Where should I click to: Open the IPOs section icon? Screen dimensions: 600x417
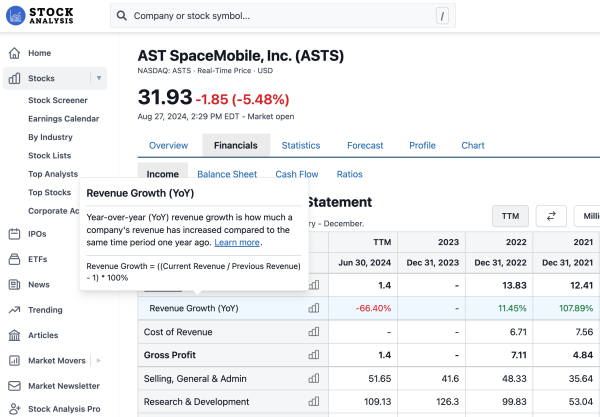pos(14,234)
